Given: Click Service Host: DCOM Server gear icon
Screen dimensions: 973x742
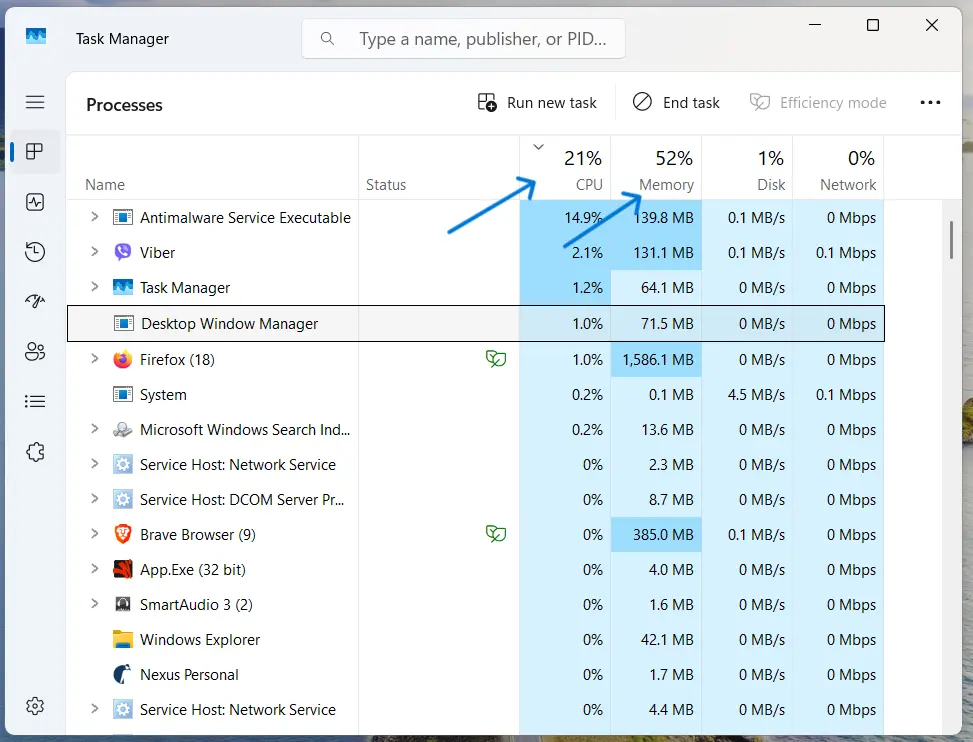Looking at the screenshot, I should pyautogui.click(x=123, y=499).
